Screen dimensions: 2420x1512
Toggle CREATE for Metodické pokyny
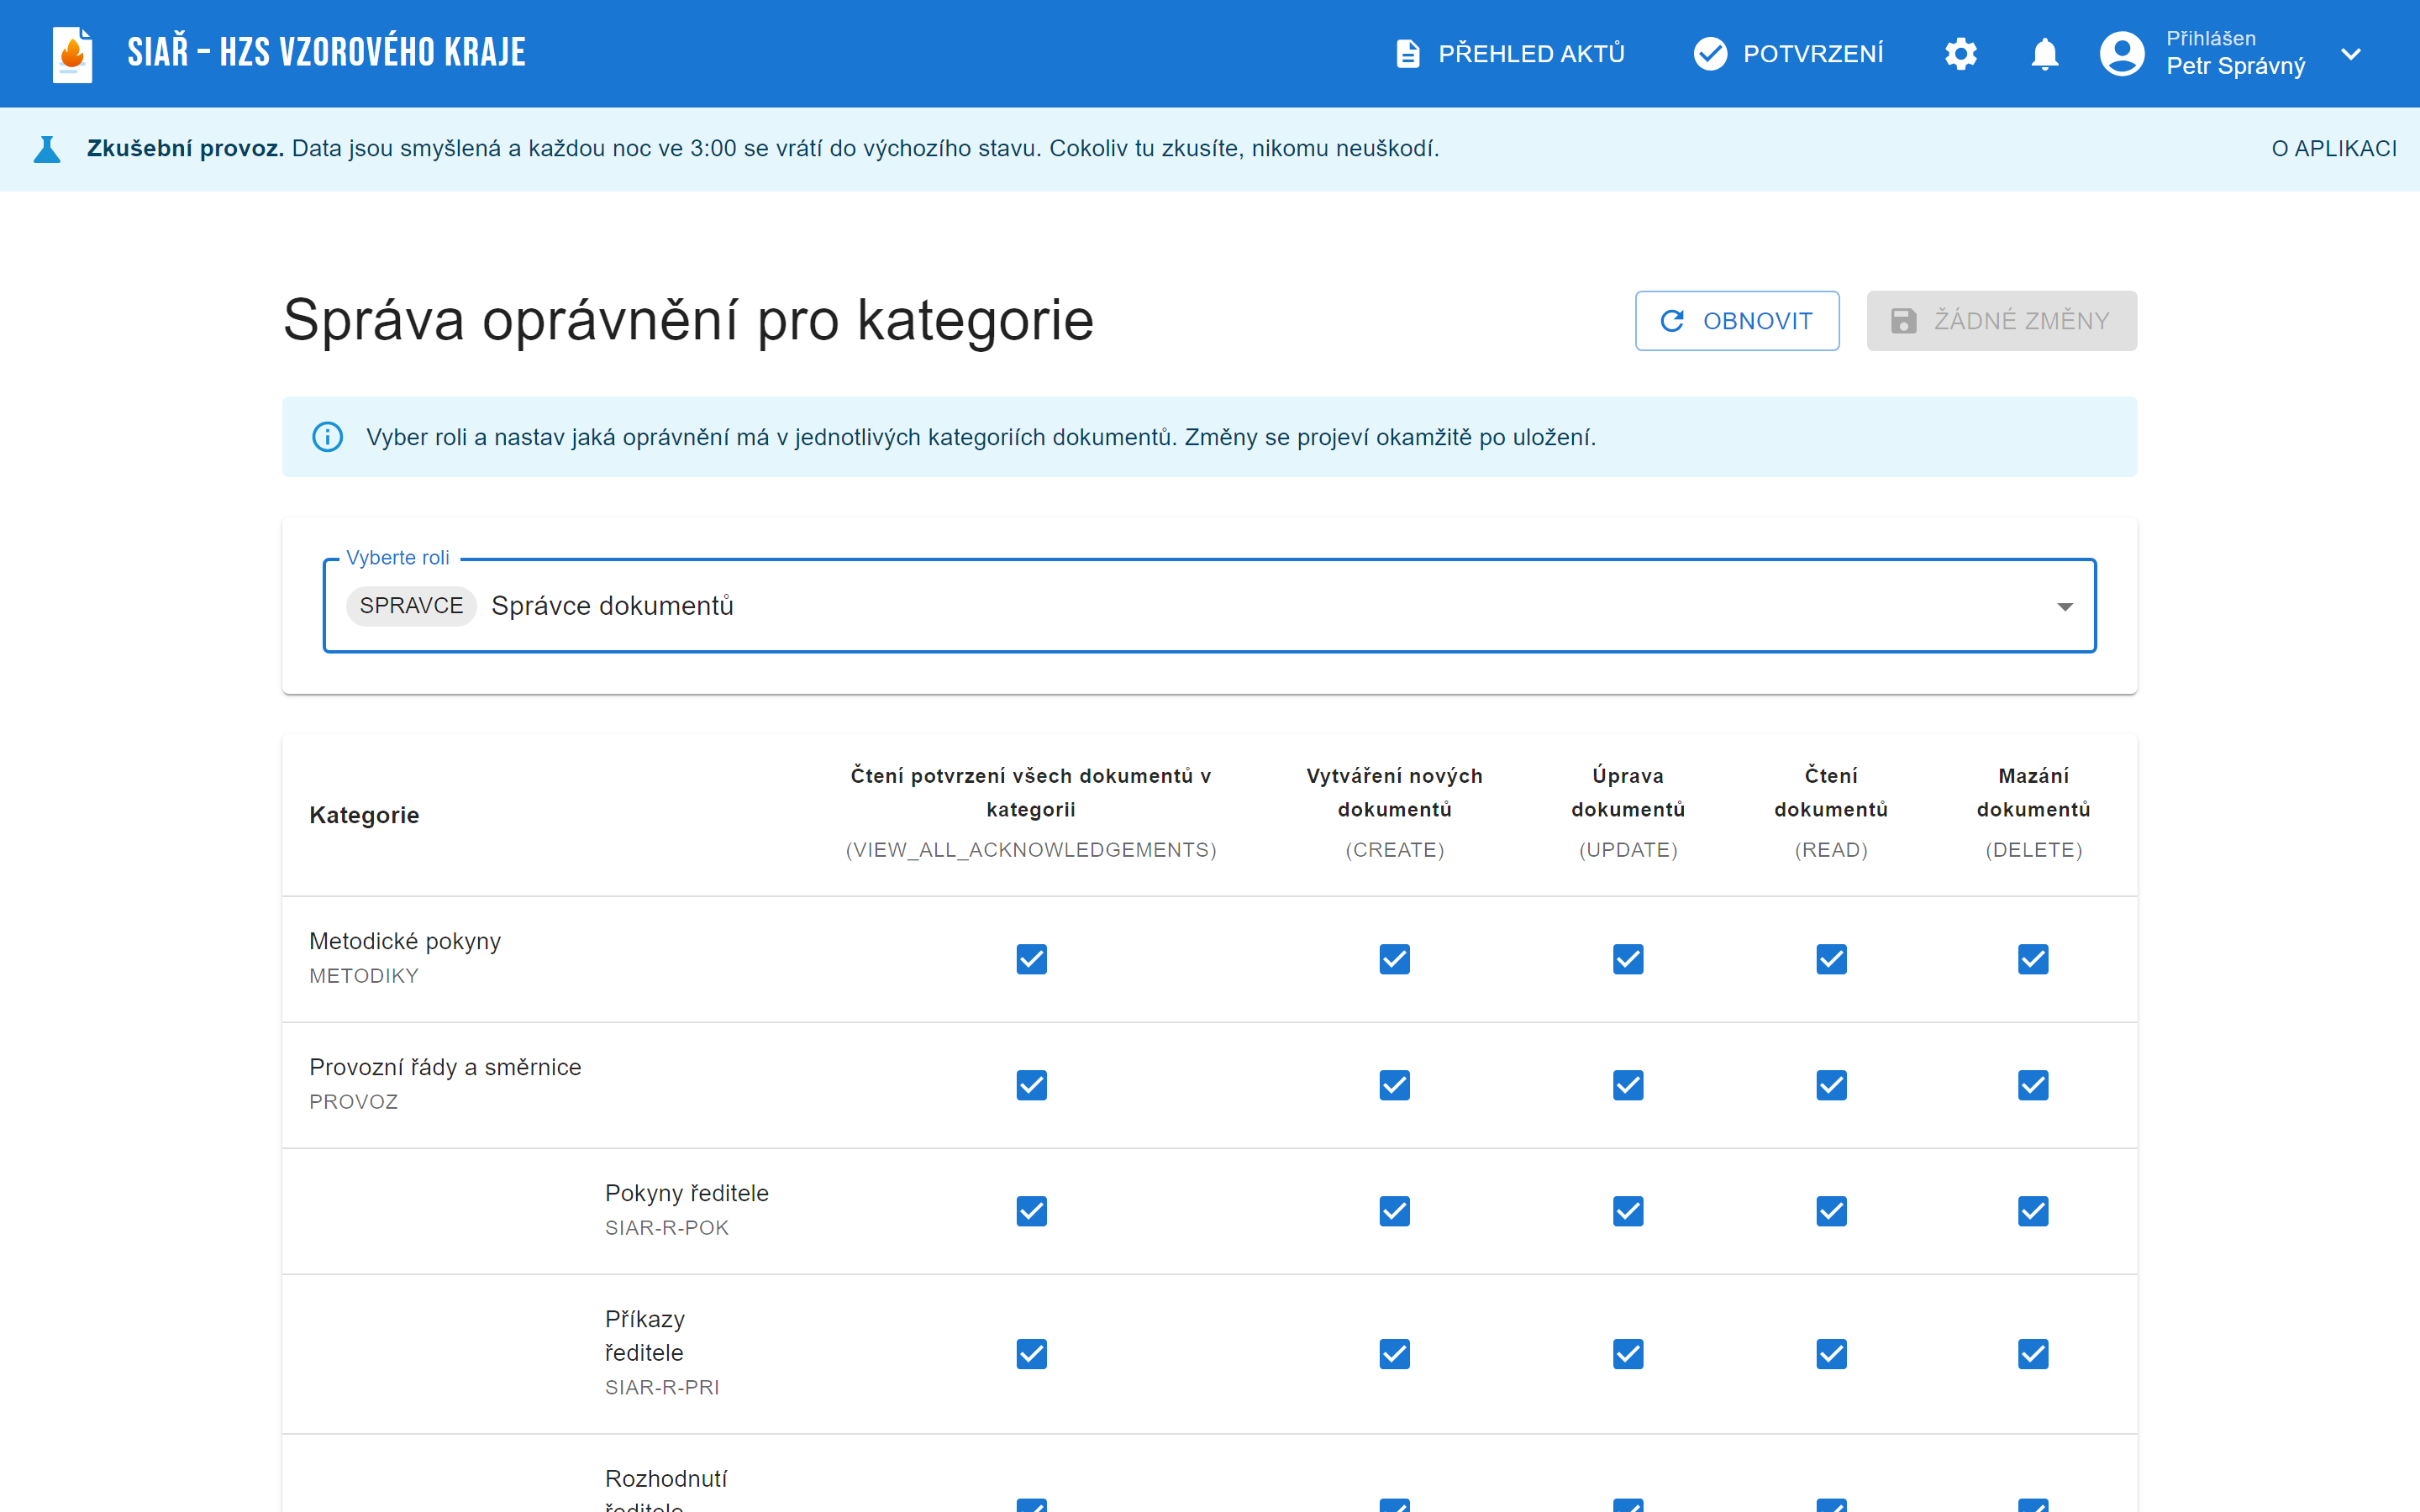pyautogui.click(x=1394, y=959)
